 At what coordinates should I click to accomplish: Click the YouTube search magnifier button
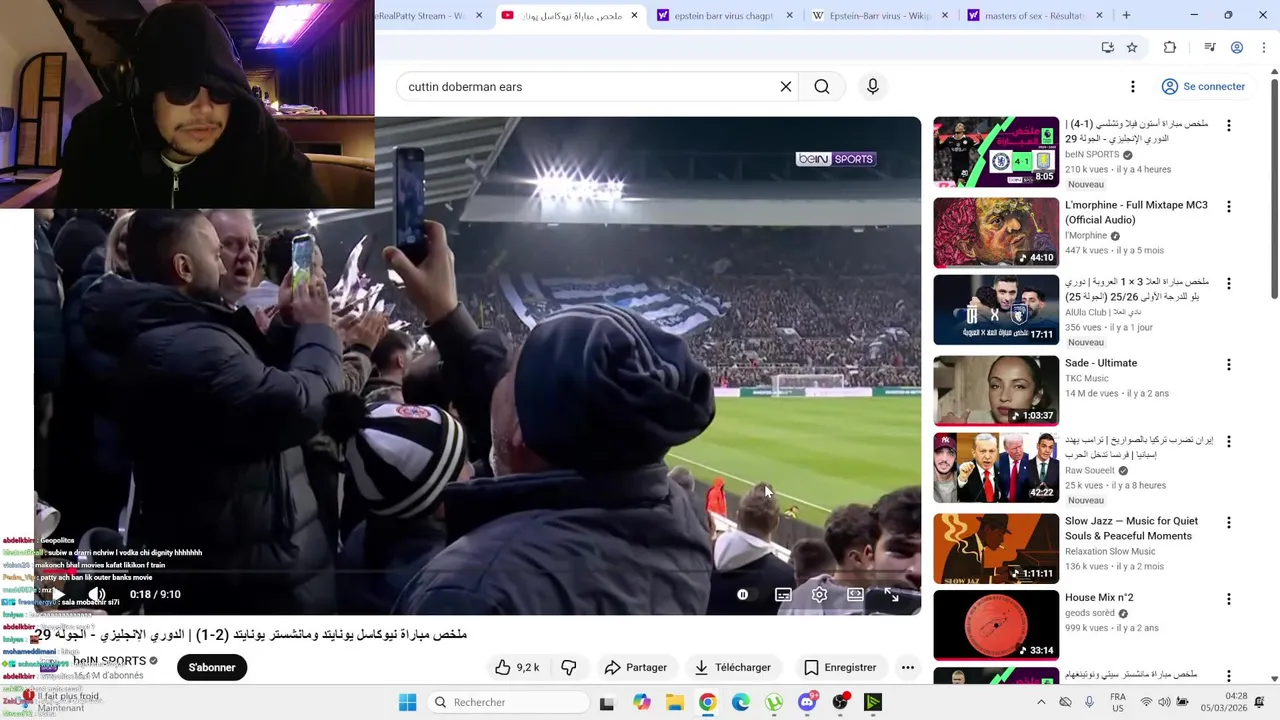822,87
